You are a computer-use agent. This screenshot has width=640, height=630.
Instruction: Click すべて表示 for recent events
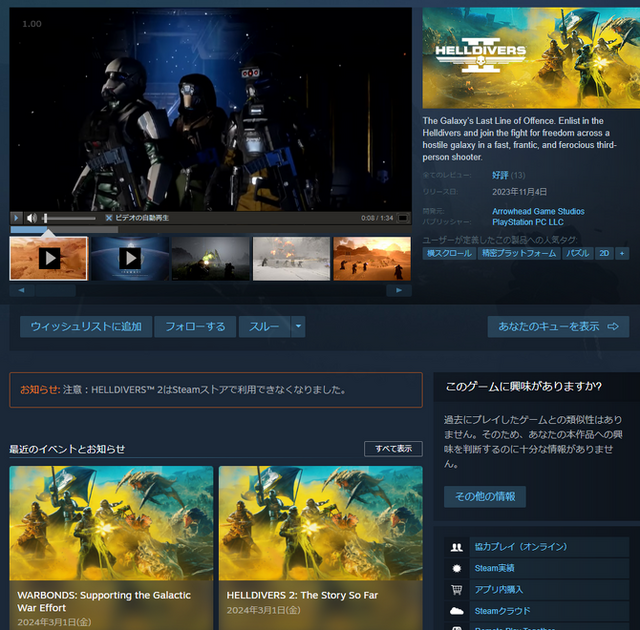pos(393,449)
